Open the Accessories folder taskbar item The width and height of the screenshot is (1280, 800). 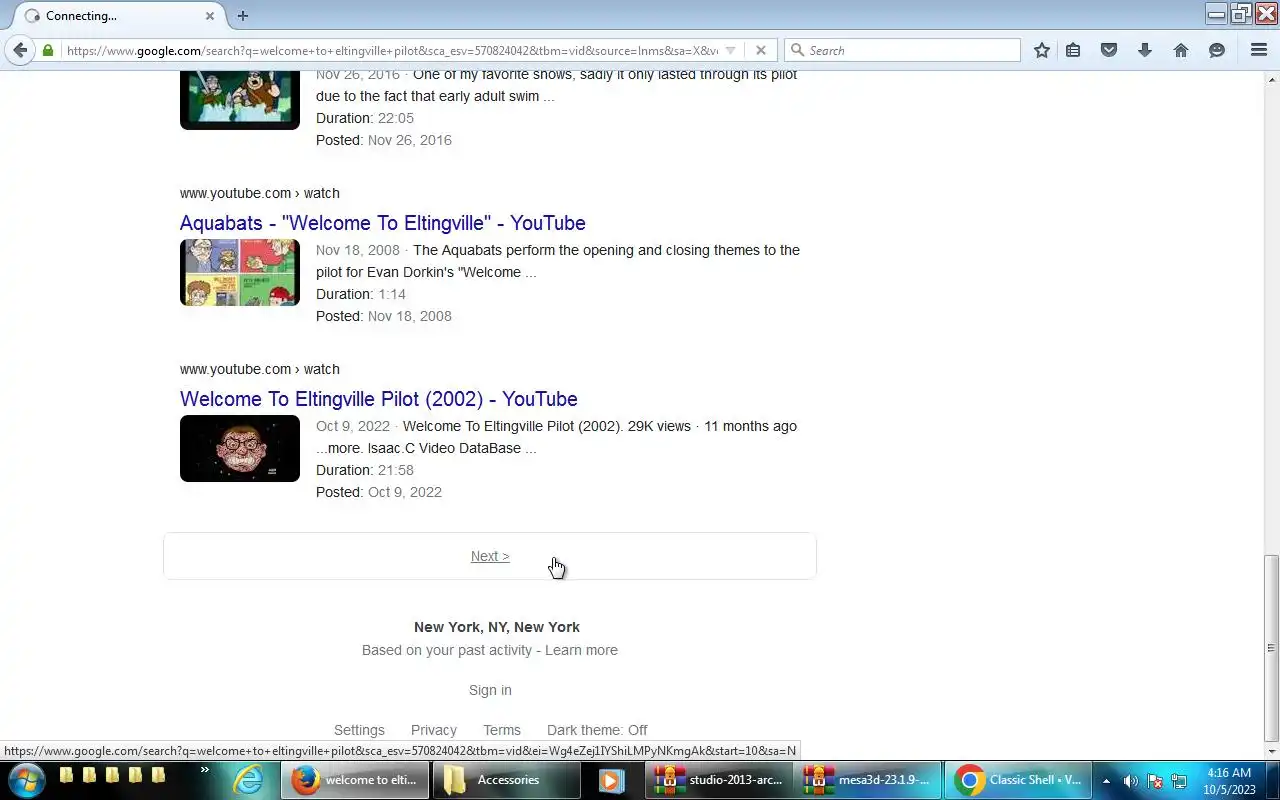(x=505, y=780)
